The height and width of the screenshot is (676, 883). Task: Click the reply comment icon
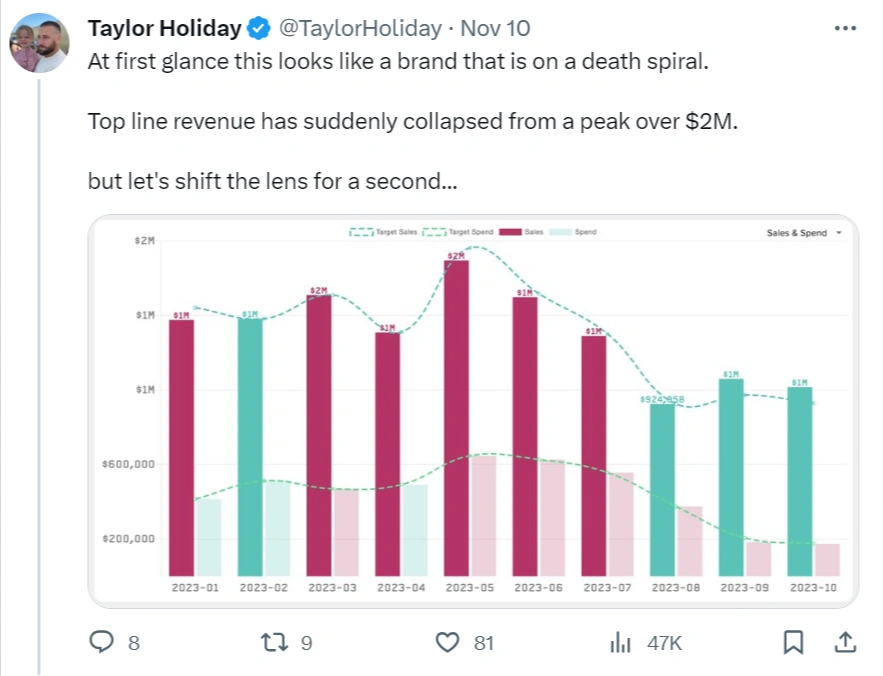click(x=102, y=642)
